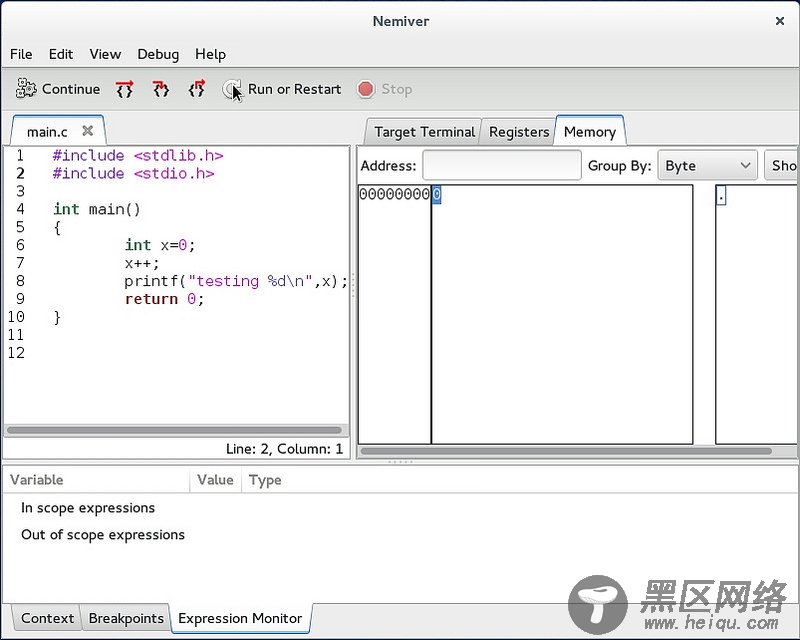The height and width of the screenshot is (640, 800).
Task: Click the '#include <stdio.h>' line
Action: [x=133, y=173]
